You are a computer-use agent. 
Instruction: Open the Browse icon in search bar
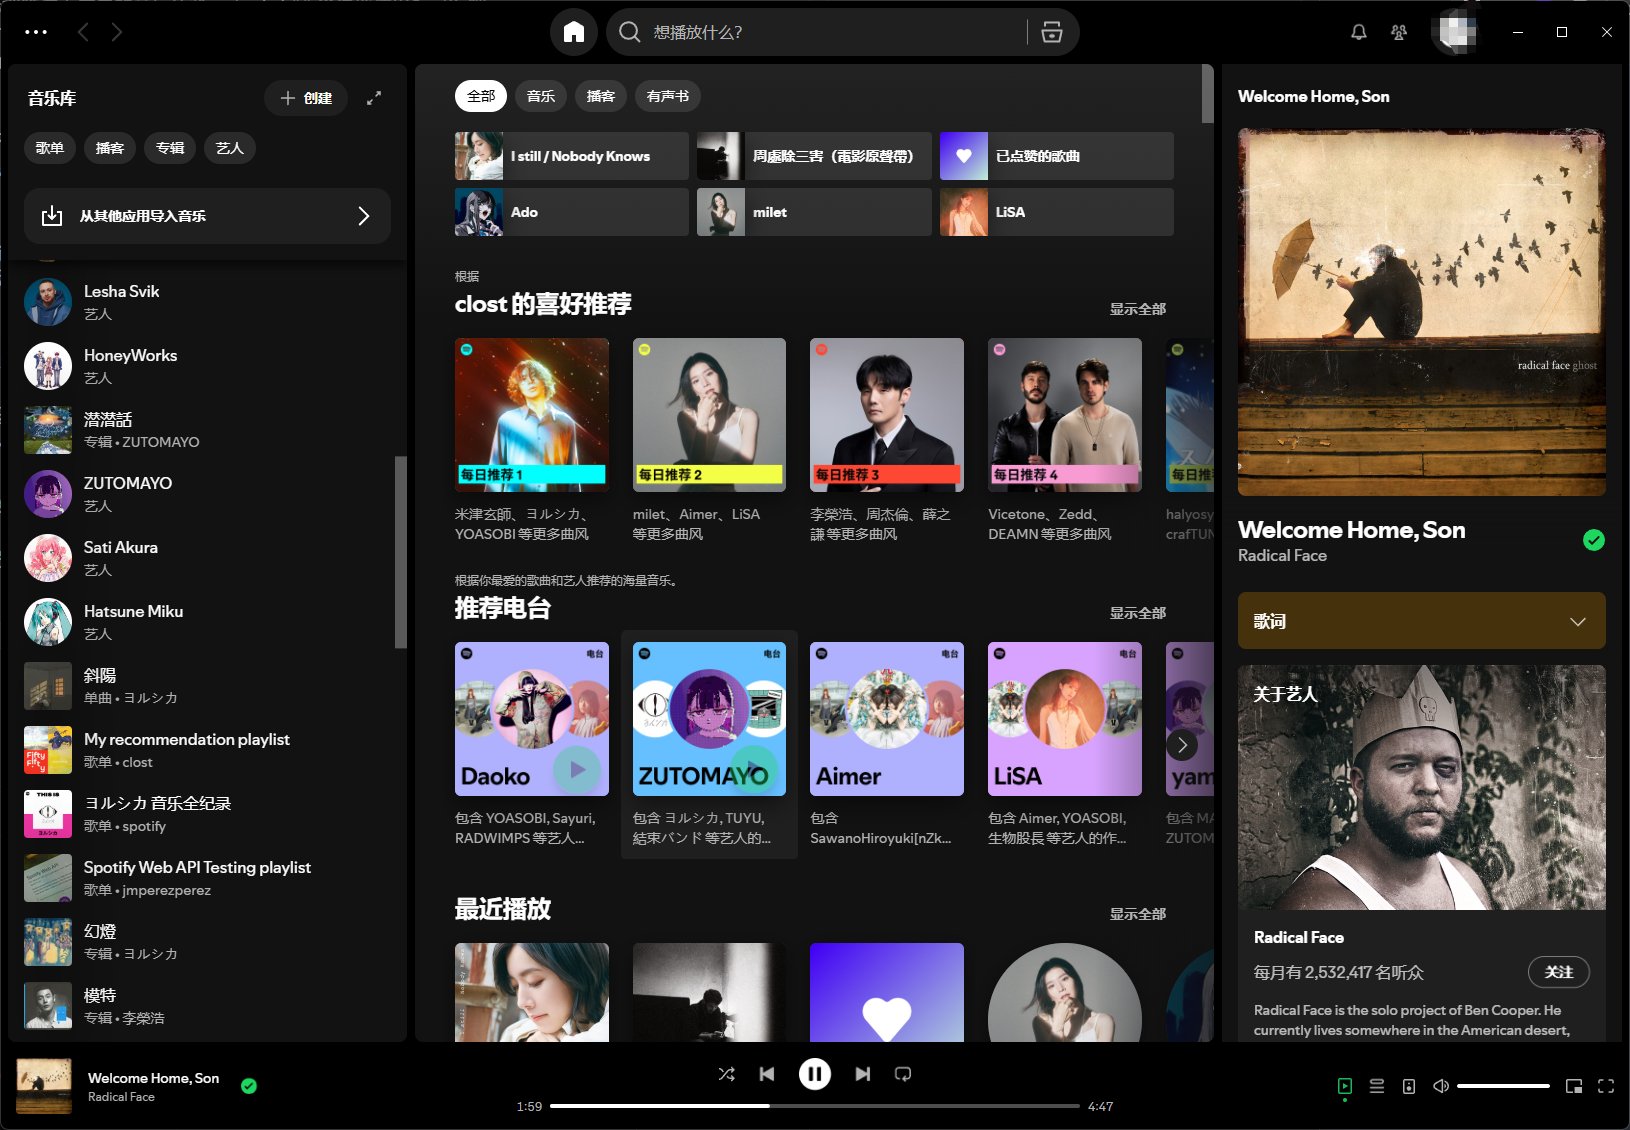1052,32
